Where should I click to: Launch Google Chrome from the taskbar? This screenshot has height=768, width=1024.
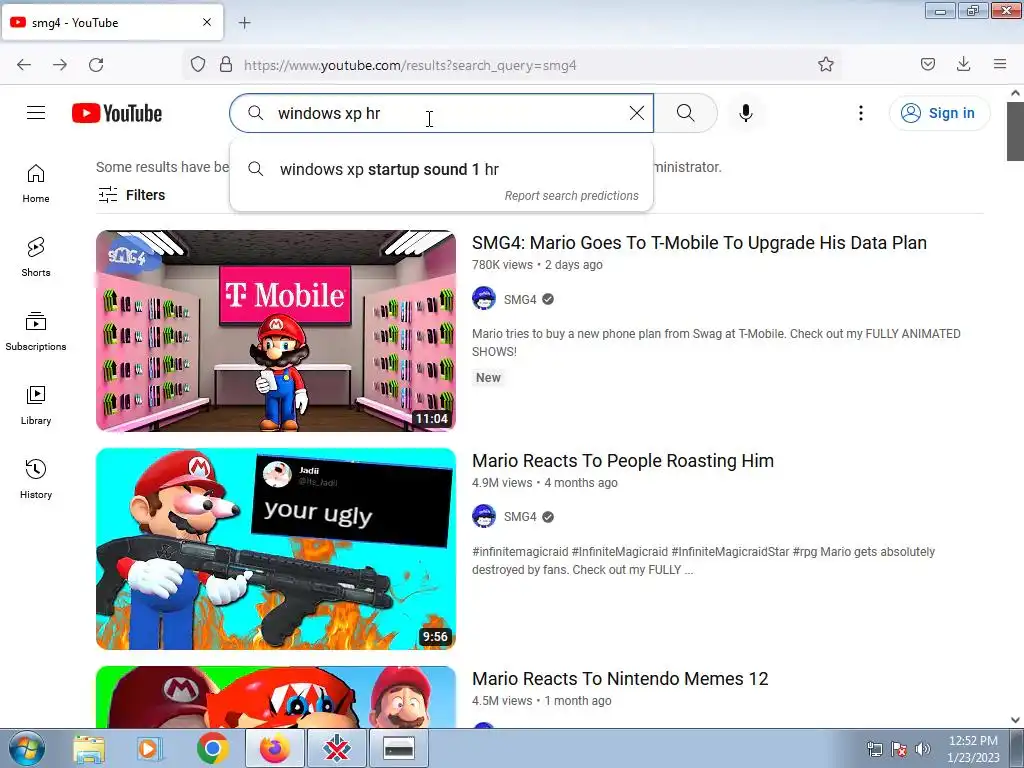click(213, 749)
